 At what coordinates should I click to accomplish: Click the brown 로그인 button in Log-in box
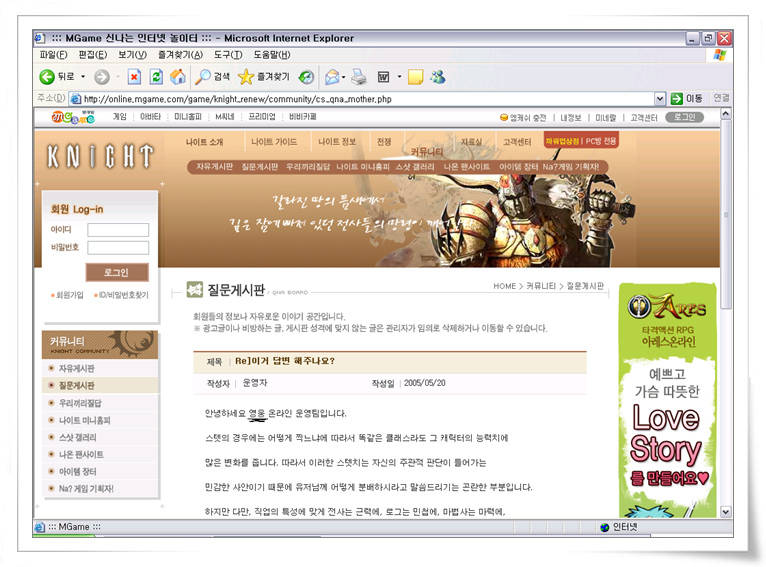click(x=117, y=272)
